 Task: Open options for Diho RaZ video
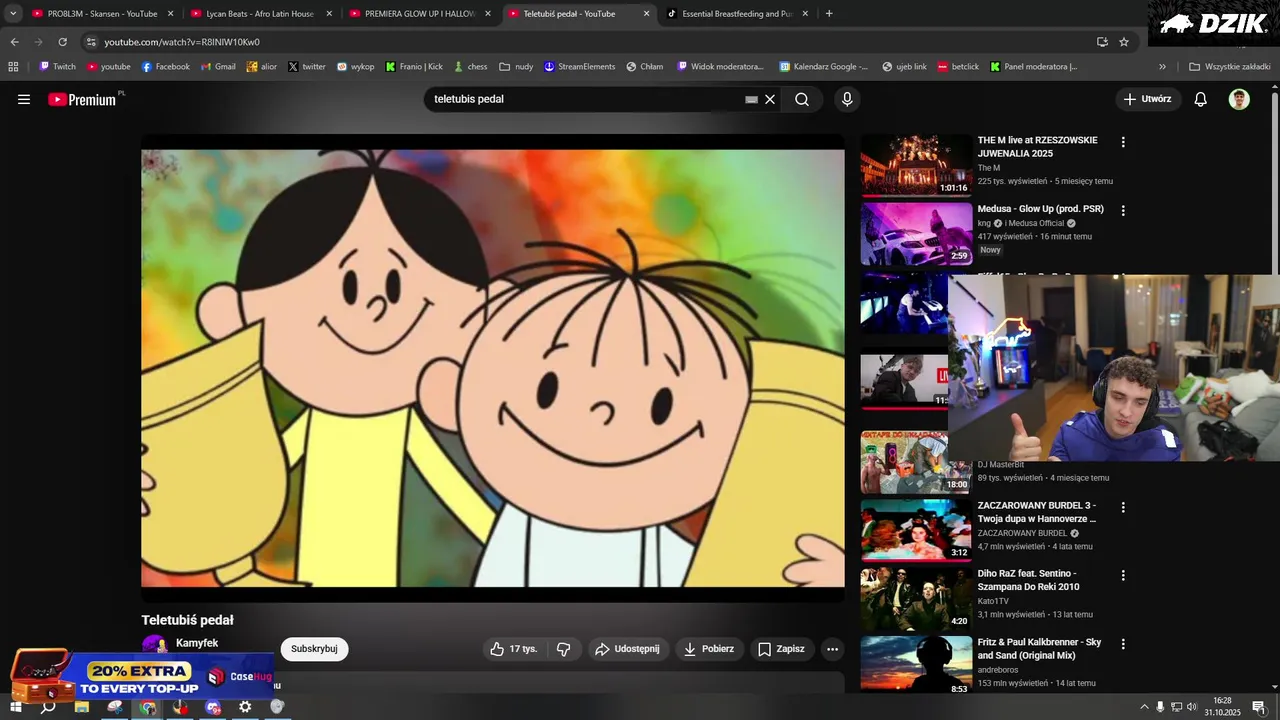point(1123,575)
